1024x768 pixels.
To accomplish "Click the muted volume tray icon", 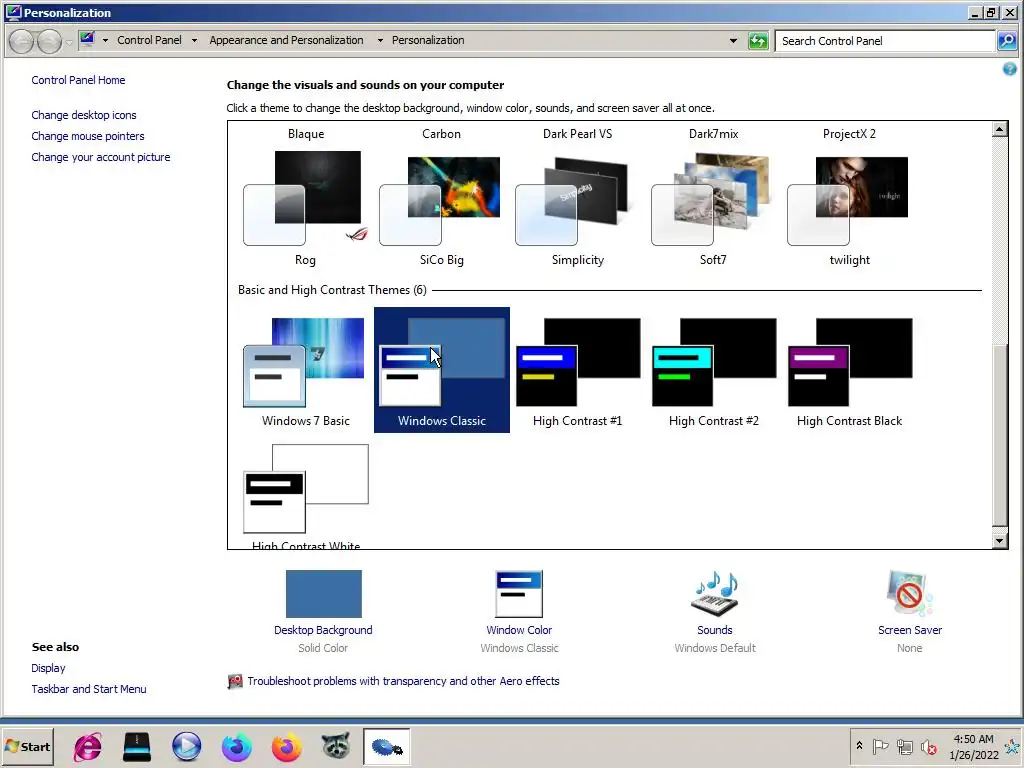I will [x=928, y=746].
